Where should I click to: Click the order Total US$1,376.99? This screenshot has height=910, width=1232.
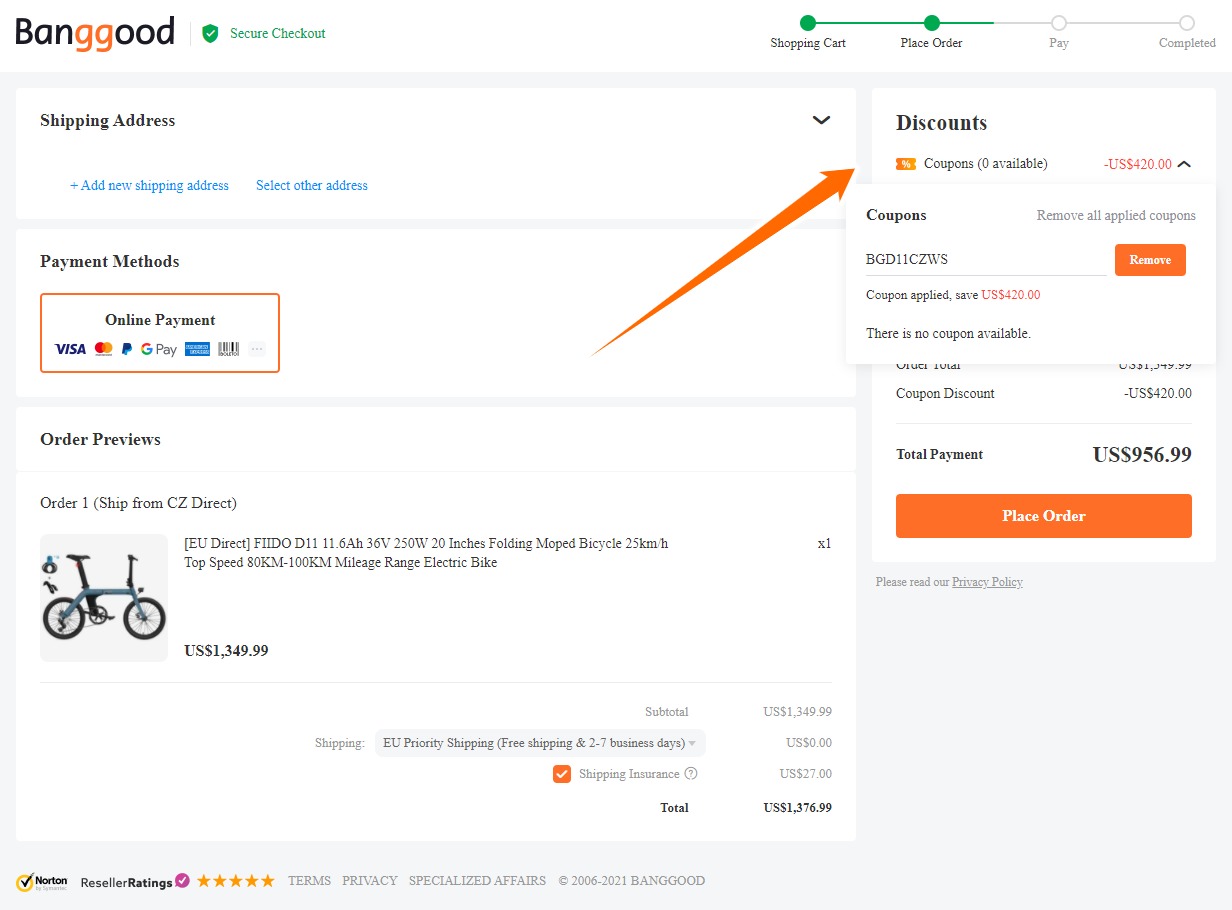point(797,808)
